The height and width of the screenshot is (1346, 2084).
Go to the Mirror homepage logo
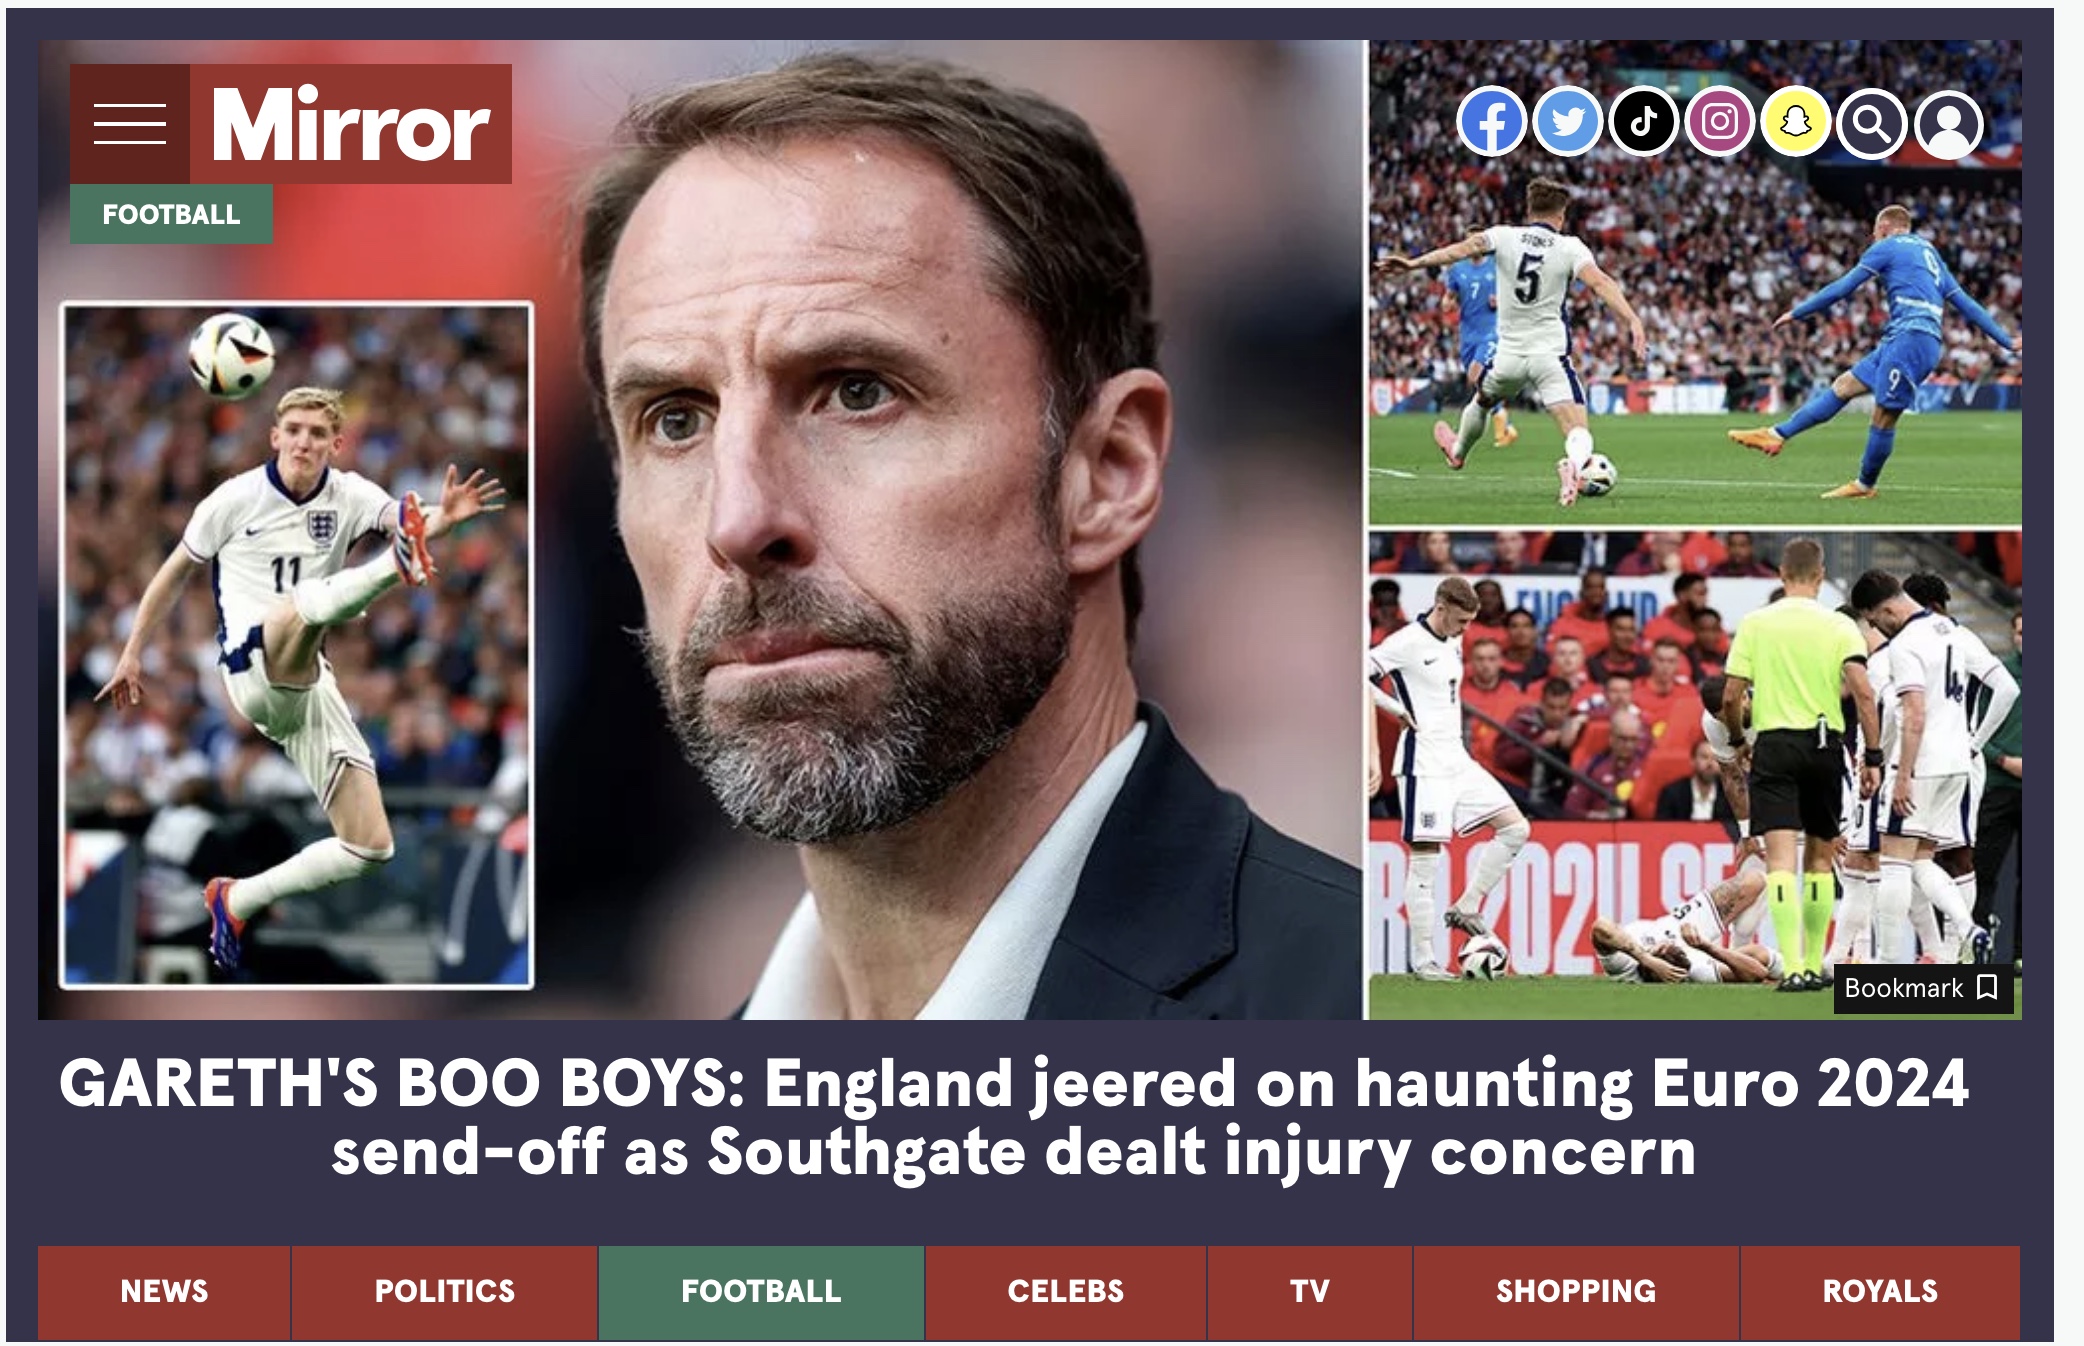pos(351,124)
